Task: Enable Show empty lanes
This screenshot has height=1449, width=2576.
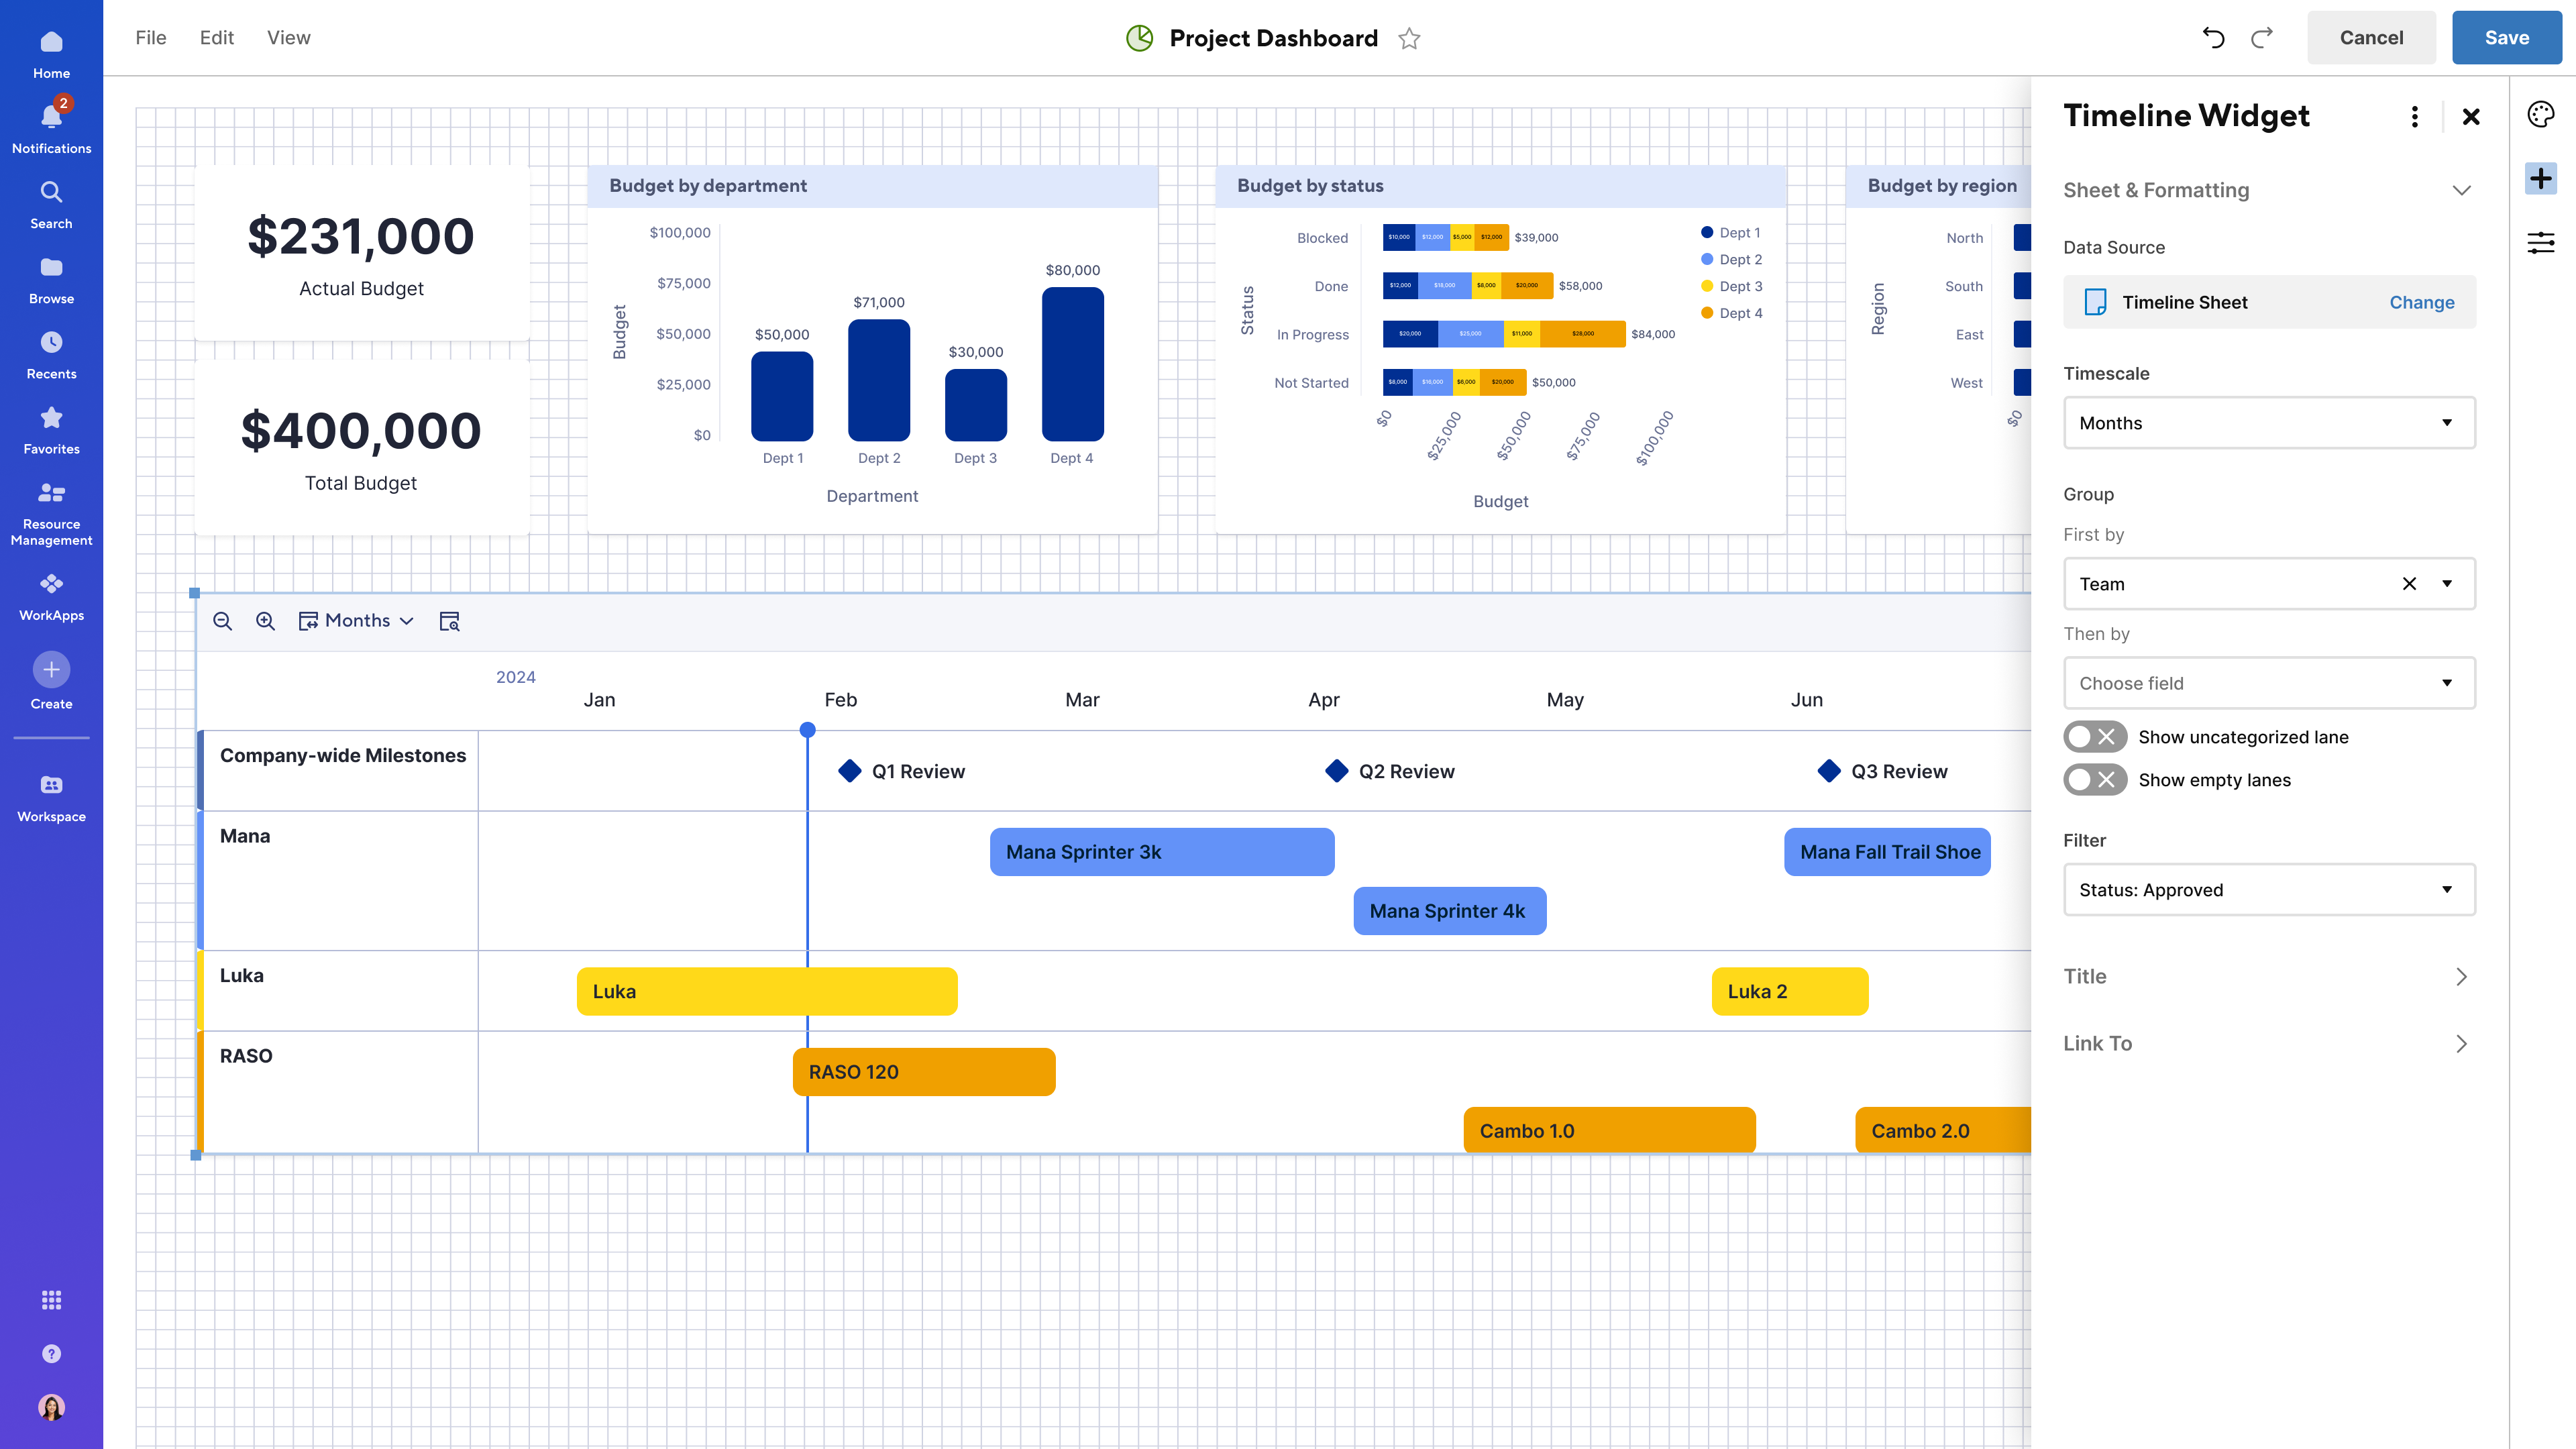Action: (2094, 780)
